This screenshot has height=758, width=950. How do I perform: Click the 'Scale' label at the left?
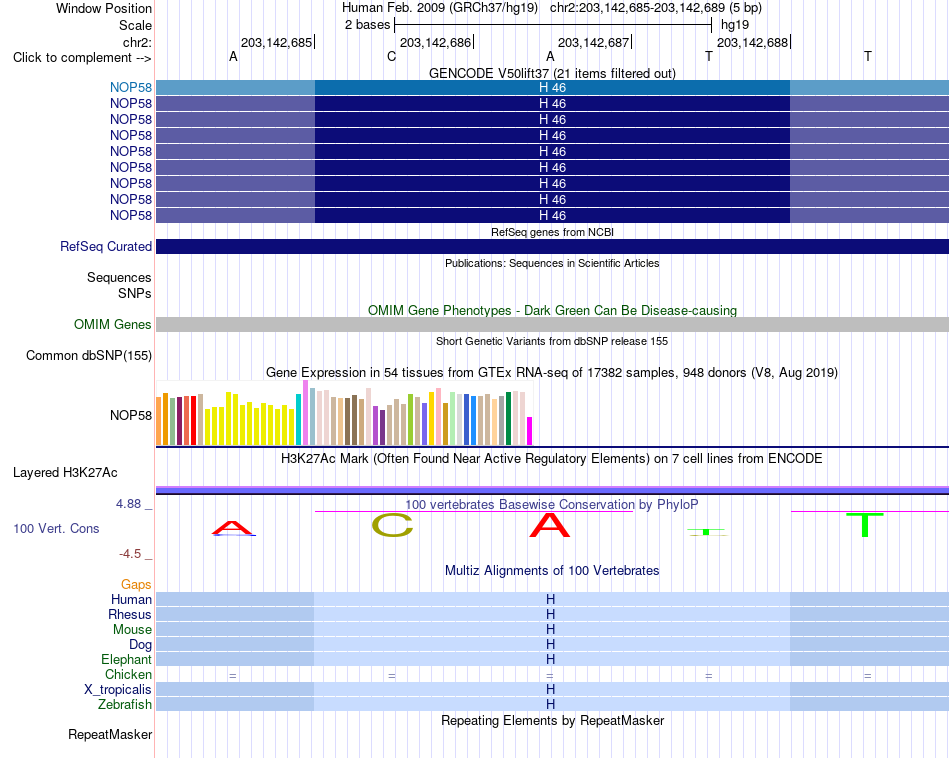coord(135,25)
